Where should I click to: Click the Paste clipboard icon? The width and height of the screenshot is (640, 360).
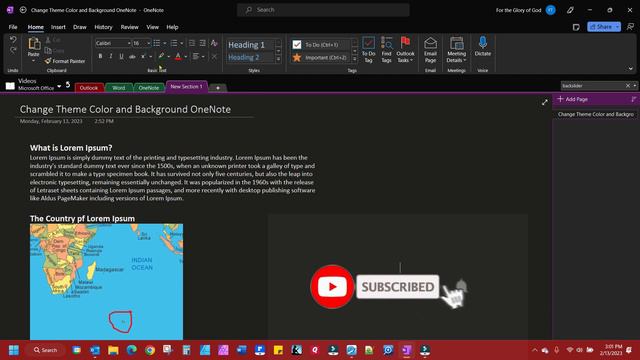pyautogui.click(x=34, y=44)
